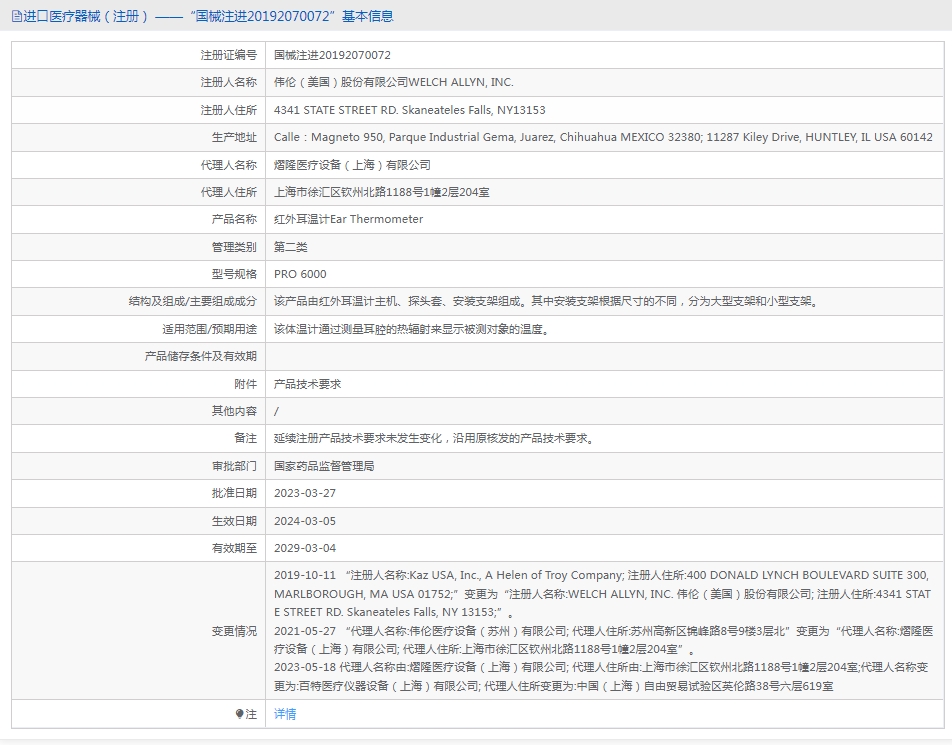Click the 生产地址 label
The image size is (952, 745).
click(234, 137)
